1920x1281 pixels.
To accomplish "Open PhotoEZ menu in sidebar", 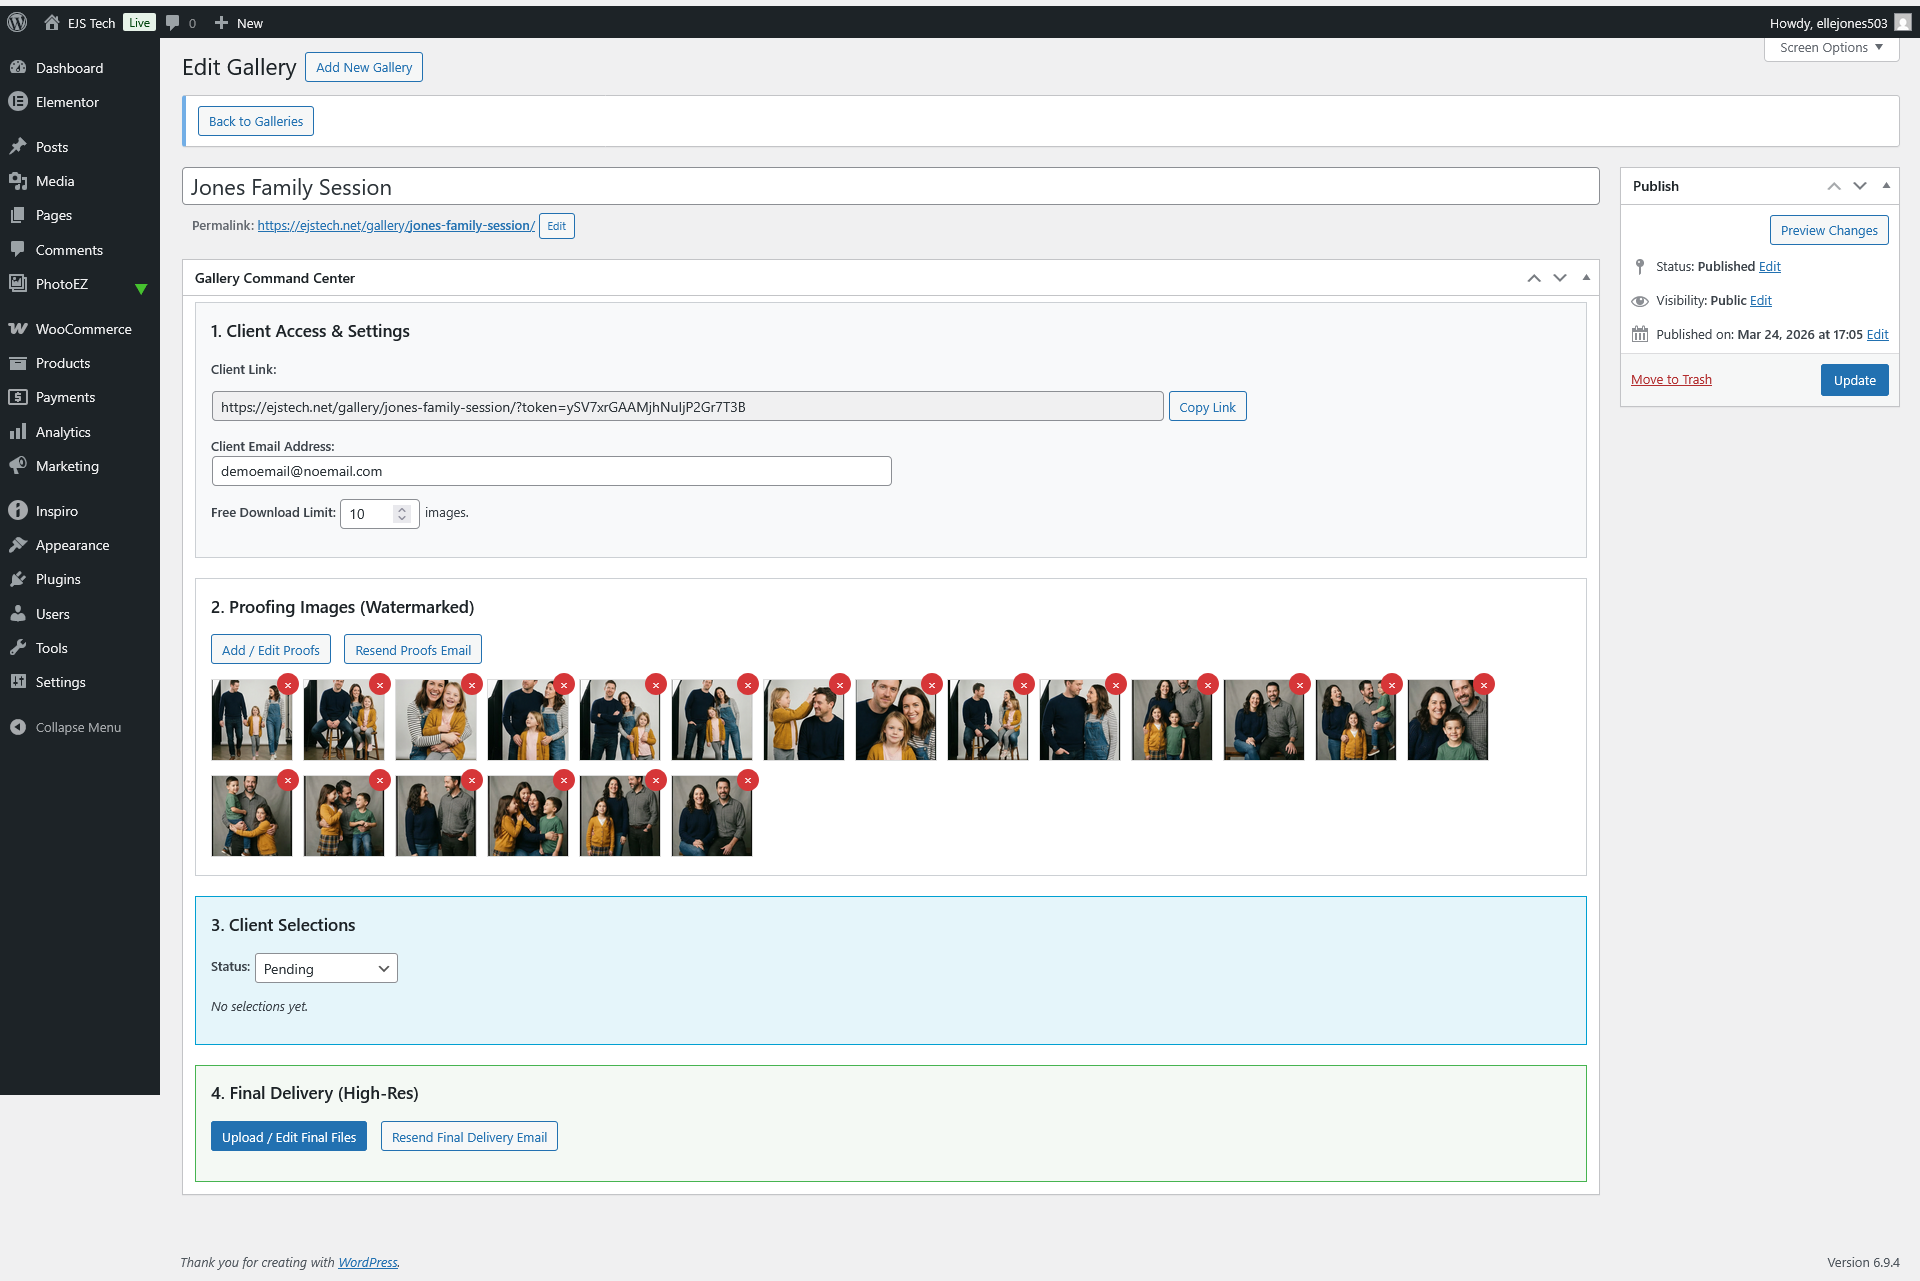I will click(x=61, y=284).
